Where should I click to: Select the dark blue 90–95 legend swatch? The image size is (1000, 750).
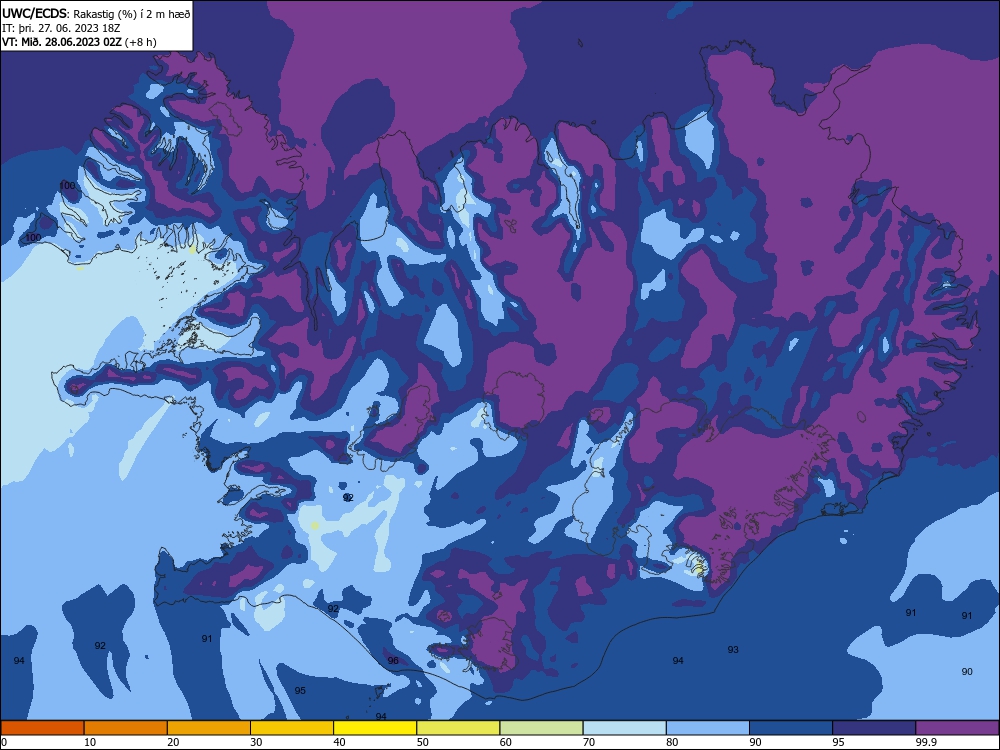pos(791,728)
